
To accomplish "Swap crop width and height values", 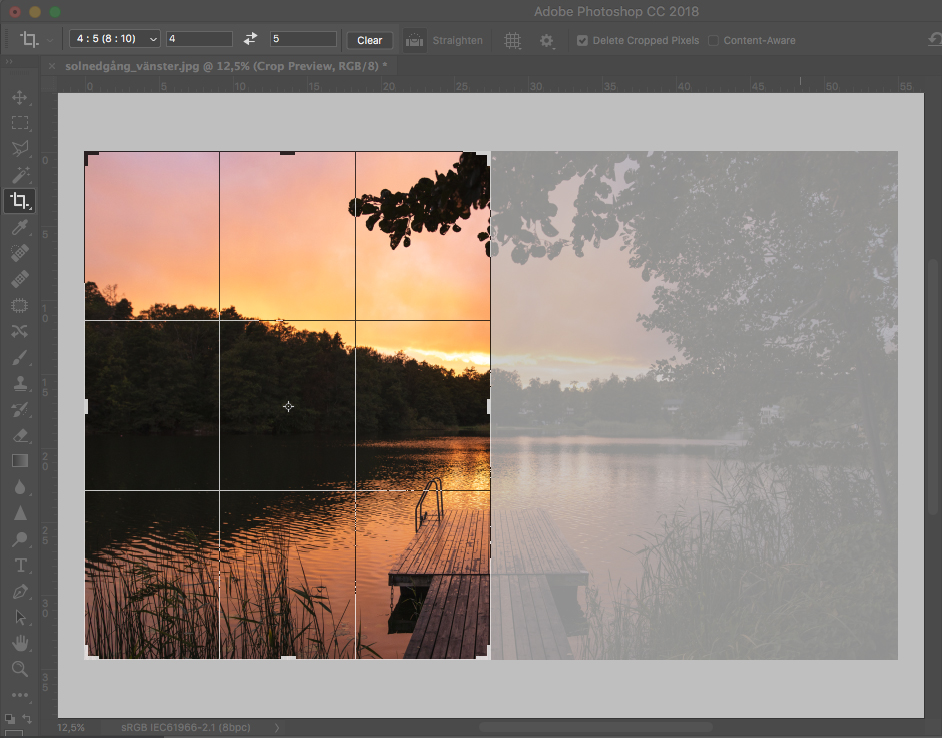I will [x=251, y=39].
